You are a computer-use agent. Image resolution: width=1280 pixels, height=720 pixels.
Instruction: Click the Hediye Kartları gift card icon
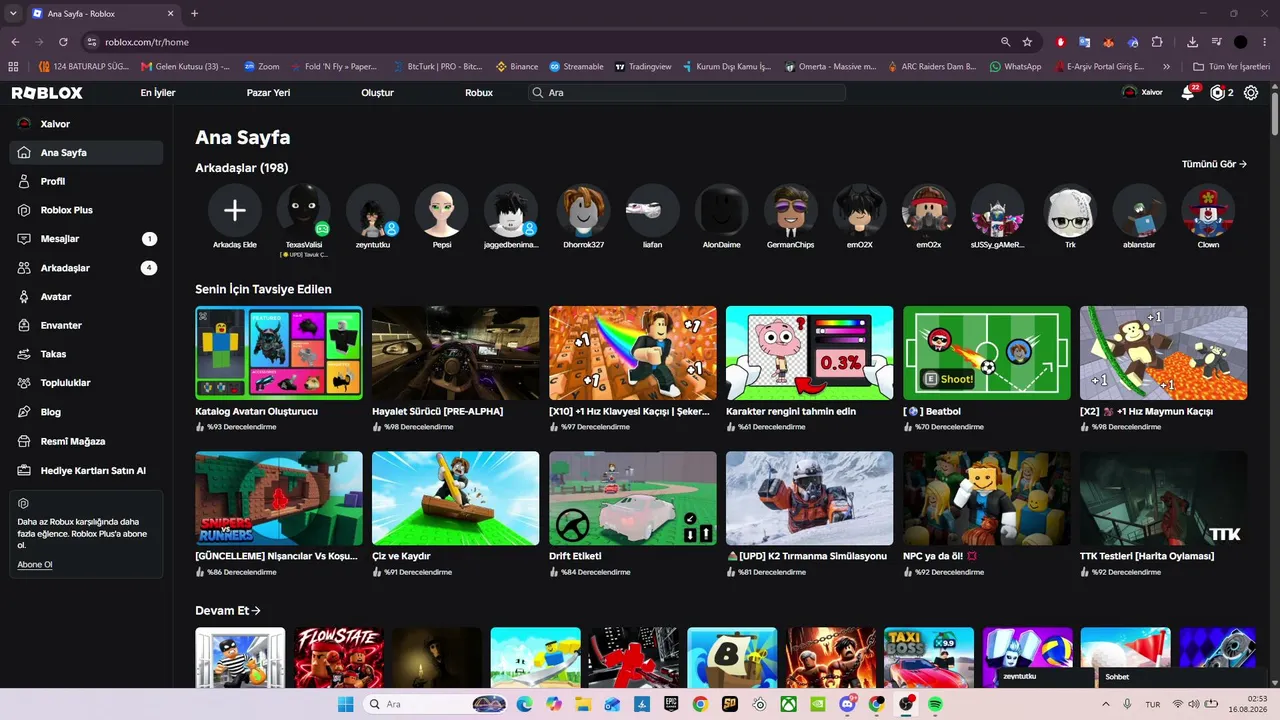(24, 470)
